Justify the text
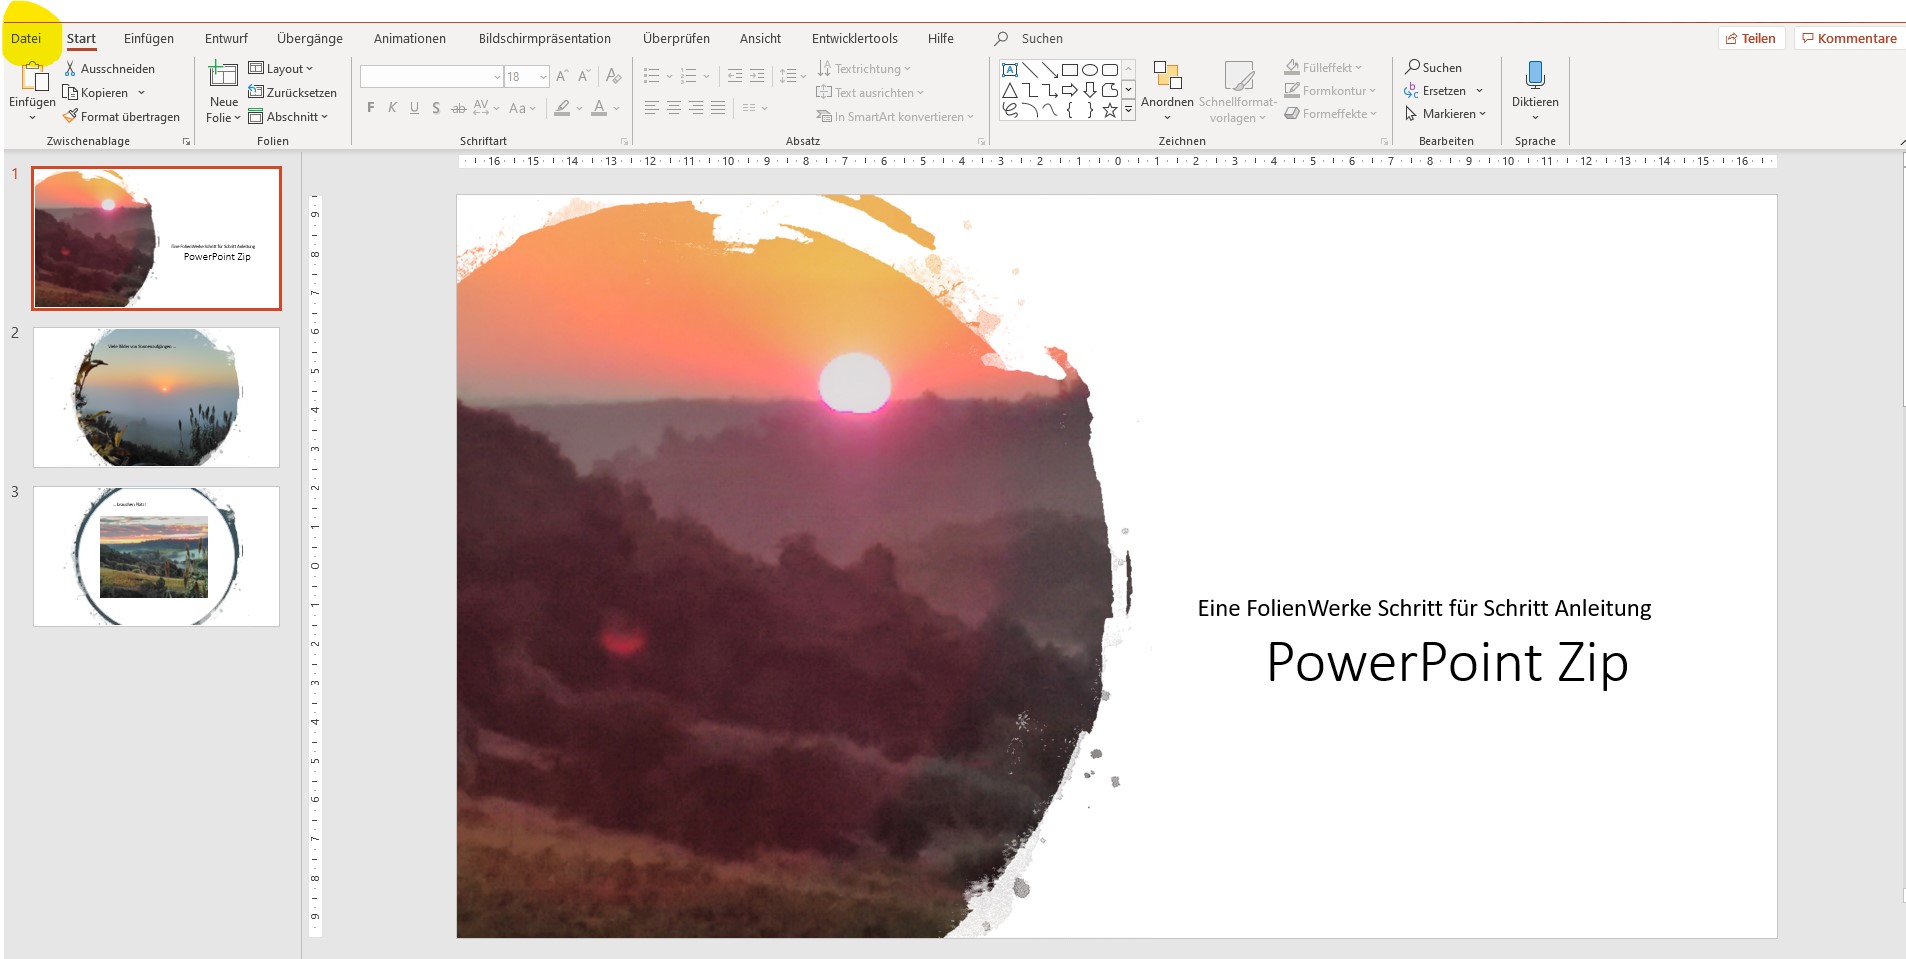Image resolution: width=1906 pixels, height=959 pixels. 717,108
